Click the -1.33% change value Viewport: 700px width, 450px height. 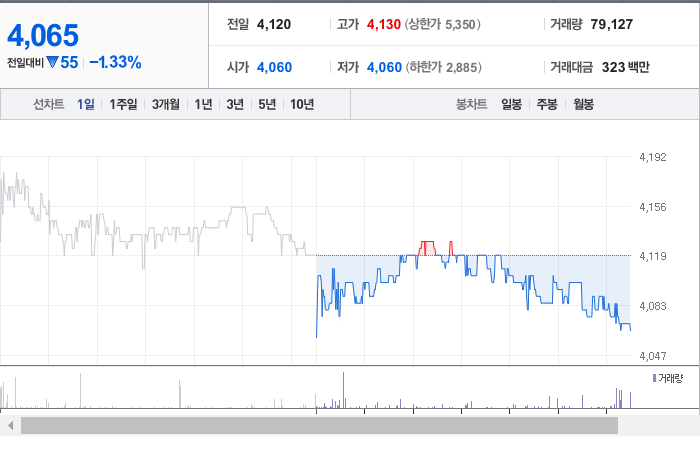[x=115, y=62]
